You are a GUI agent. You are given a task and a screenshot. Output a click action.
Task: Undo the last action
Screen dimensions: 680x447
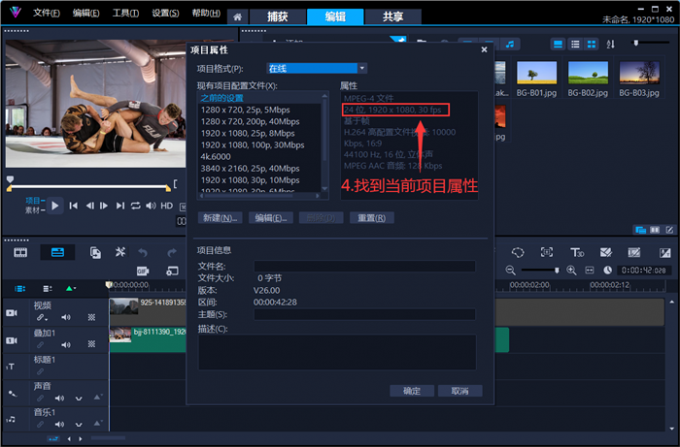tap(143, 252)
